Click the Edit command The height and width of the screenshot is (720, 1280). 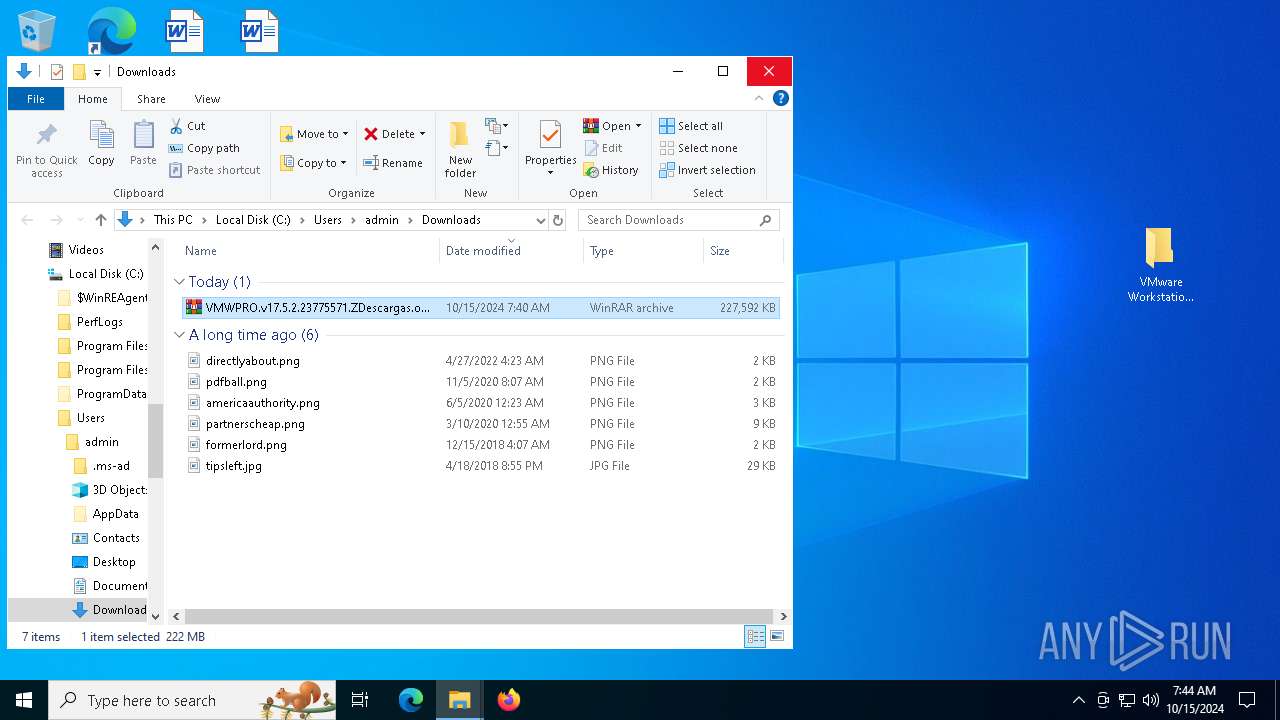point(603,148)
